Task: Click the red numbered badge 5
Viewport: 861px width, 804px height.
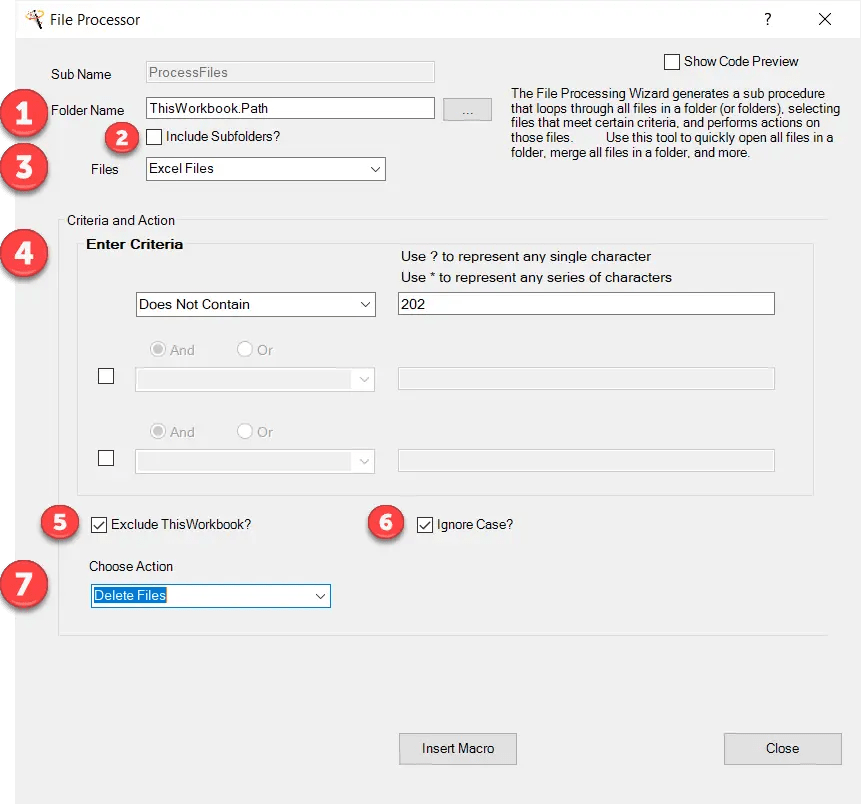Action: (x=59, y=522)
